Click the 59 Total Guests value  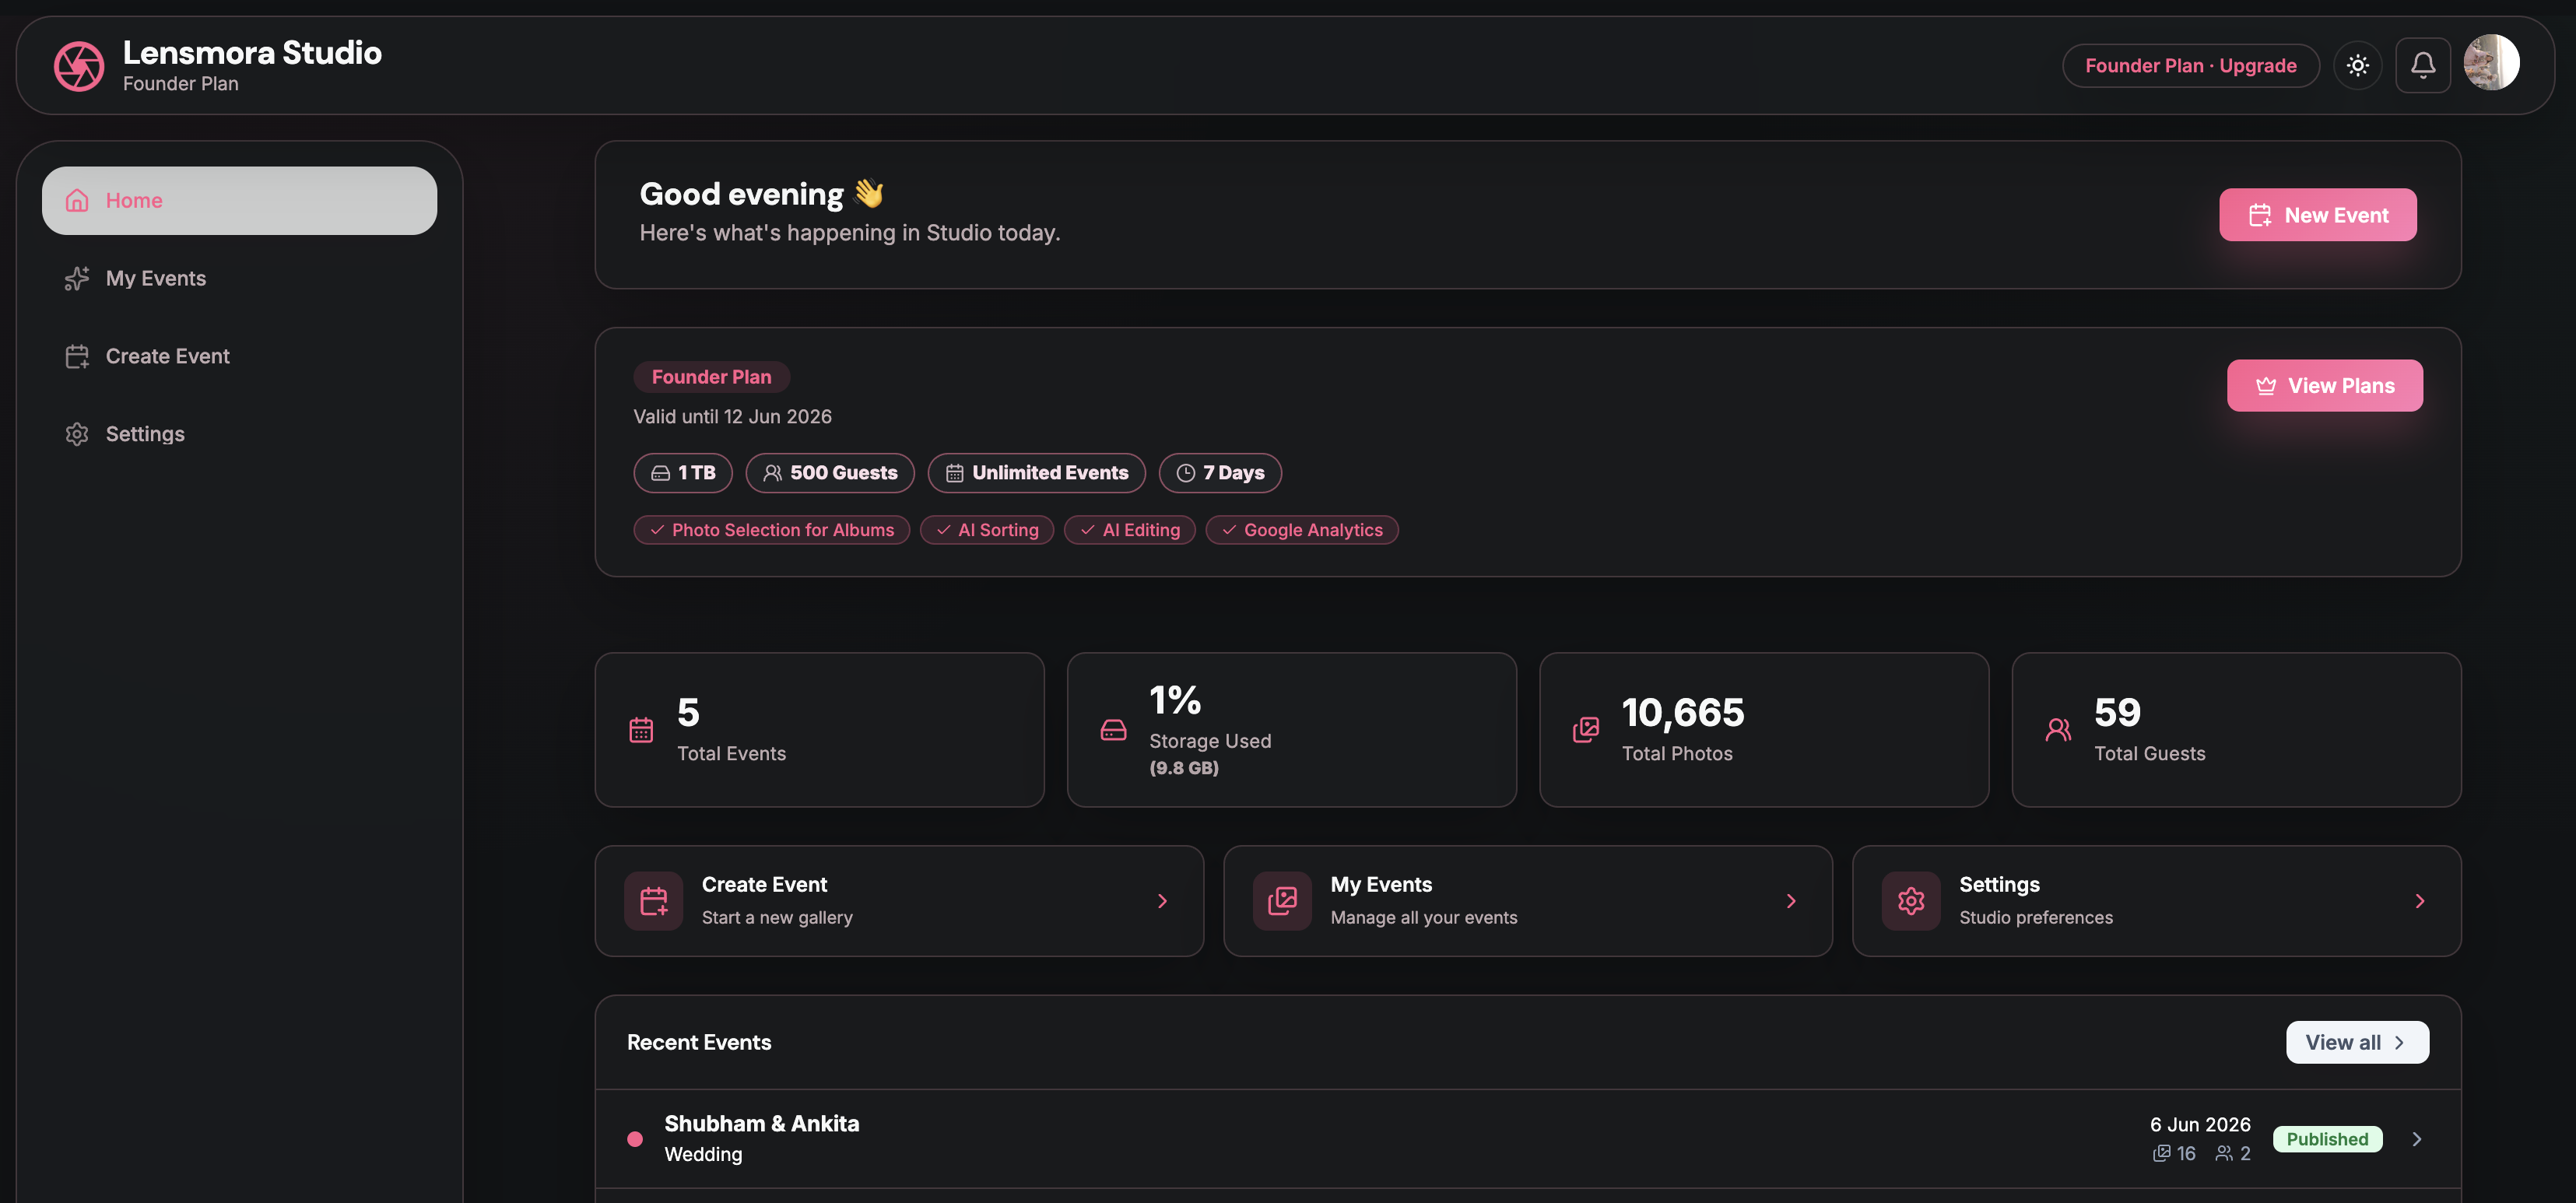(x=2117, y=713)
